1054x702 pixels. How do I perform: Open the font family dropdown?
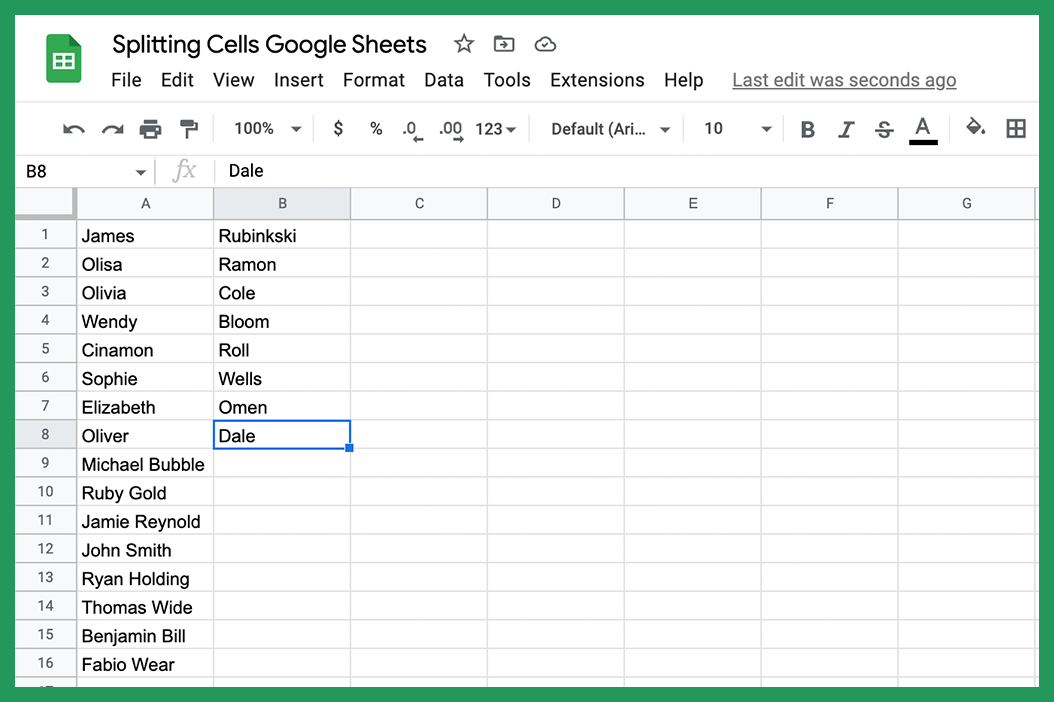pos(607,128)
